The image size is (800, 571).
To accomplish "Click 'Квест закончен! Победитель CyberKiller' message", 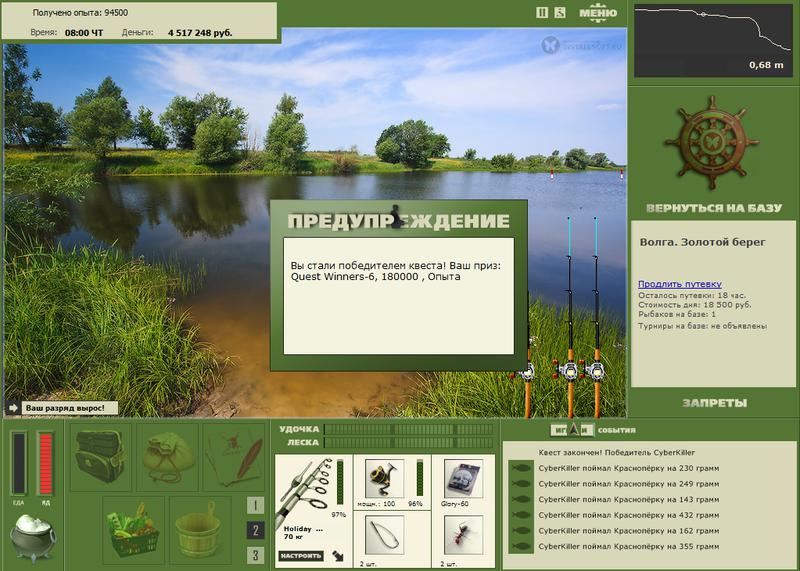I will pyautogui.click(x=616, y=452).
